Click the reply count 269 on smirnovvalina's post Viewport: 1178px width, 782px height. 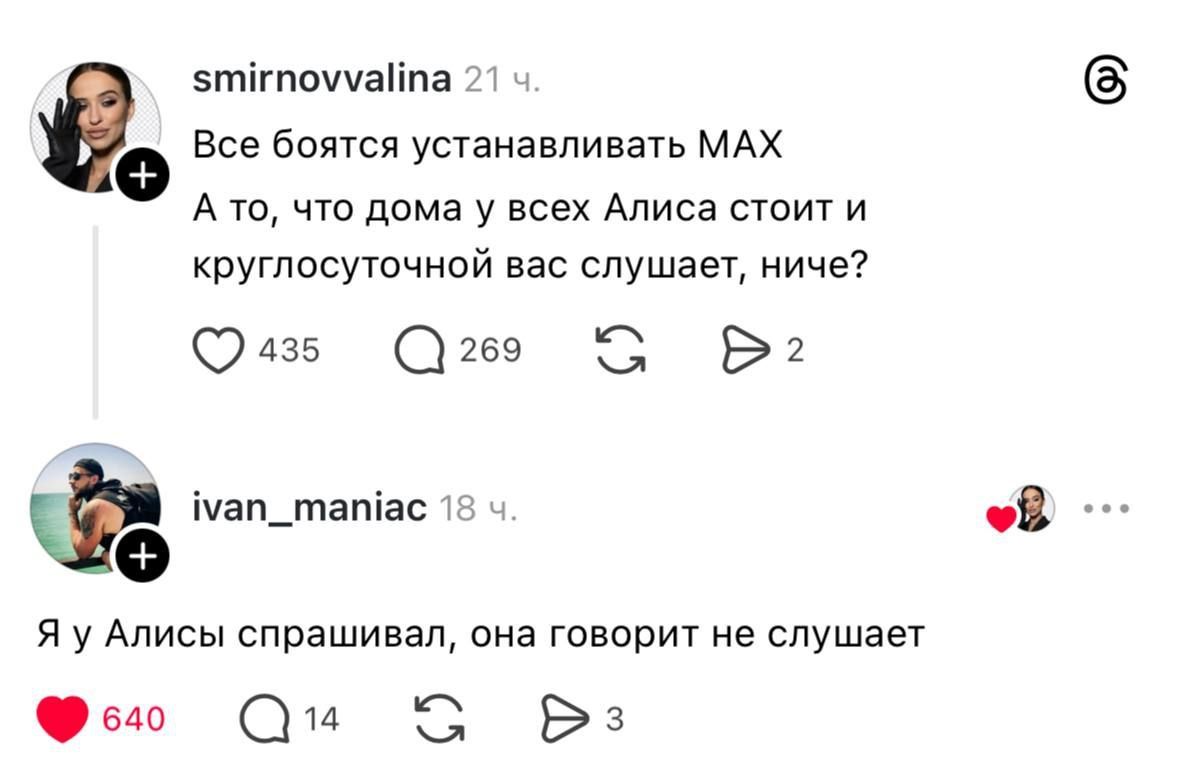[x=490, y=349]
